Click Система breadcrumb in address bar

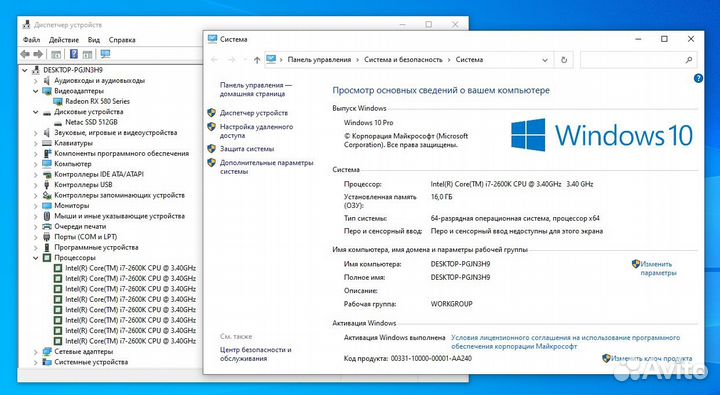pos(469,60)
